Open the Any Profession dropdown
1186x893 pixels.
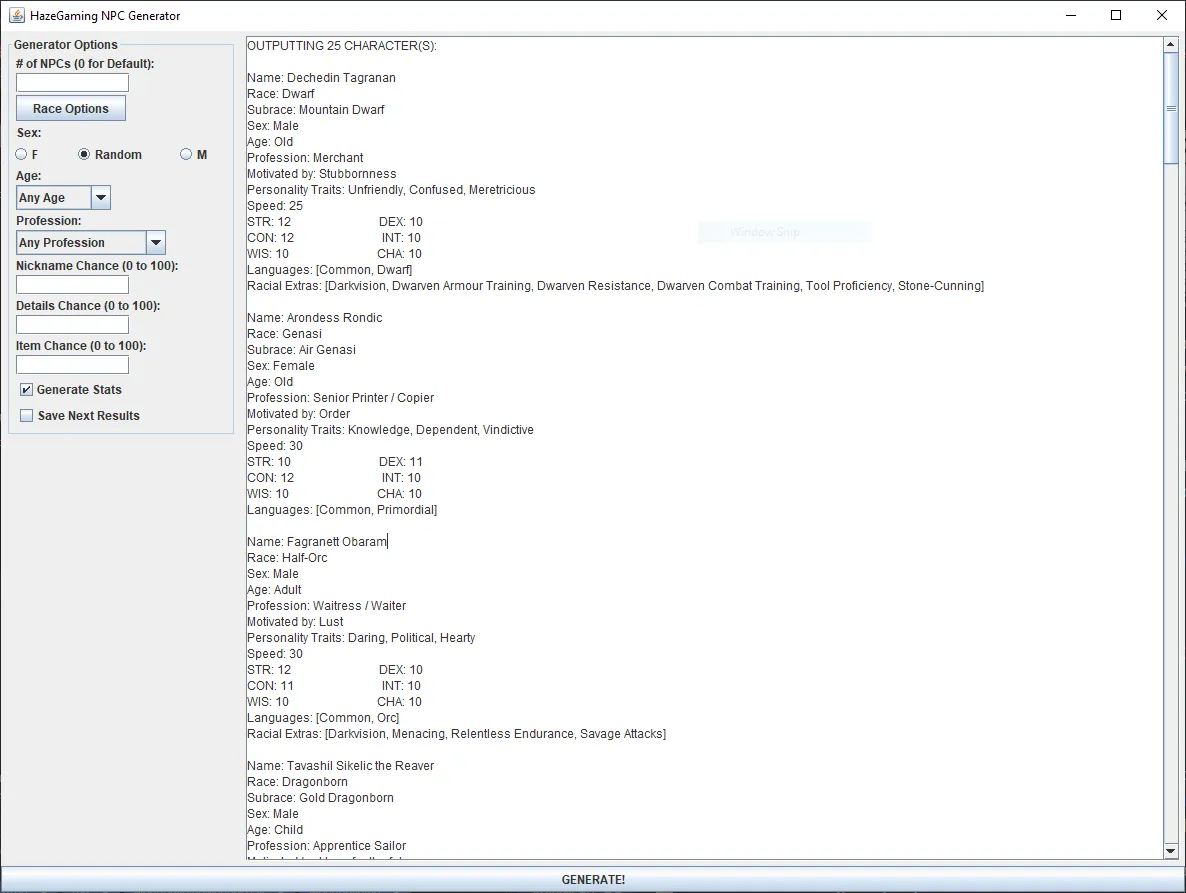91,242
